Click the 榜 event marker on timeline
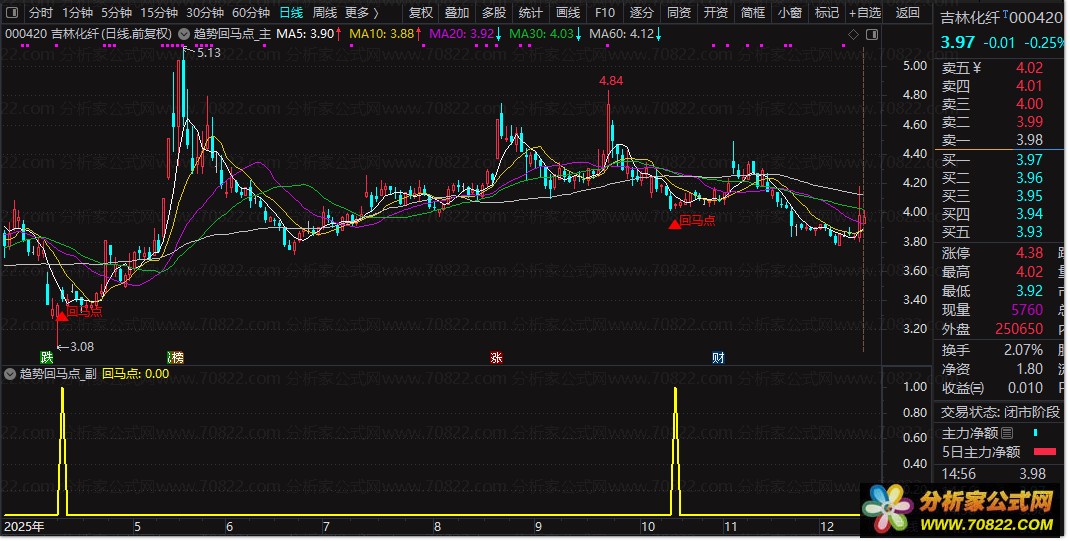 point(175,357)
